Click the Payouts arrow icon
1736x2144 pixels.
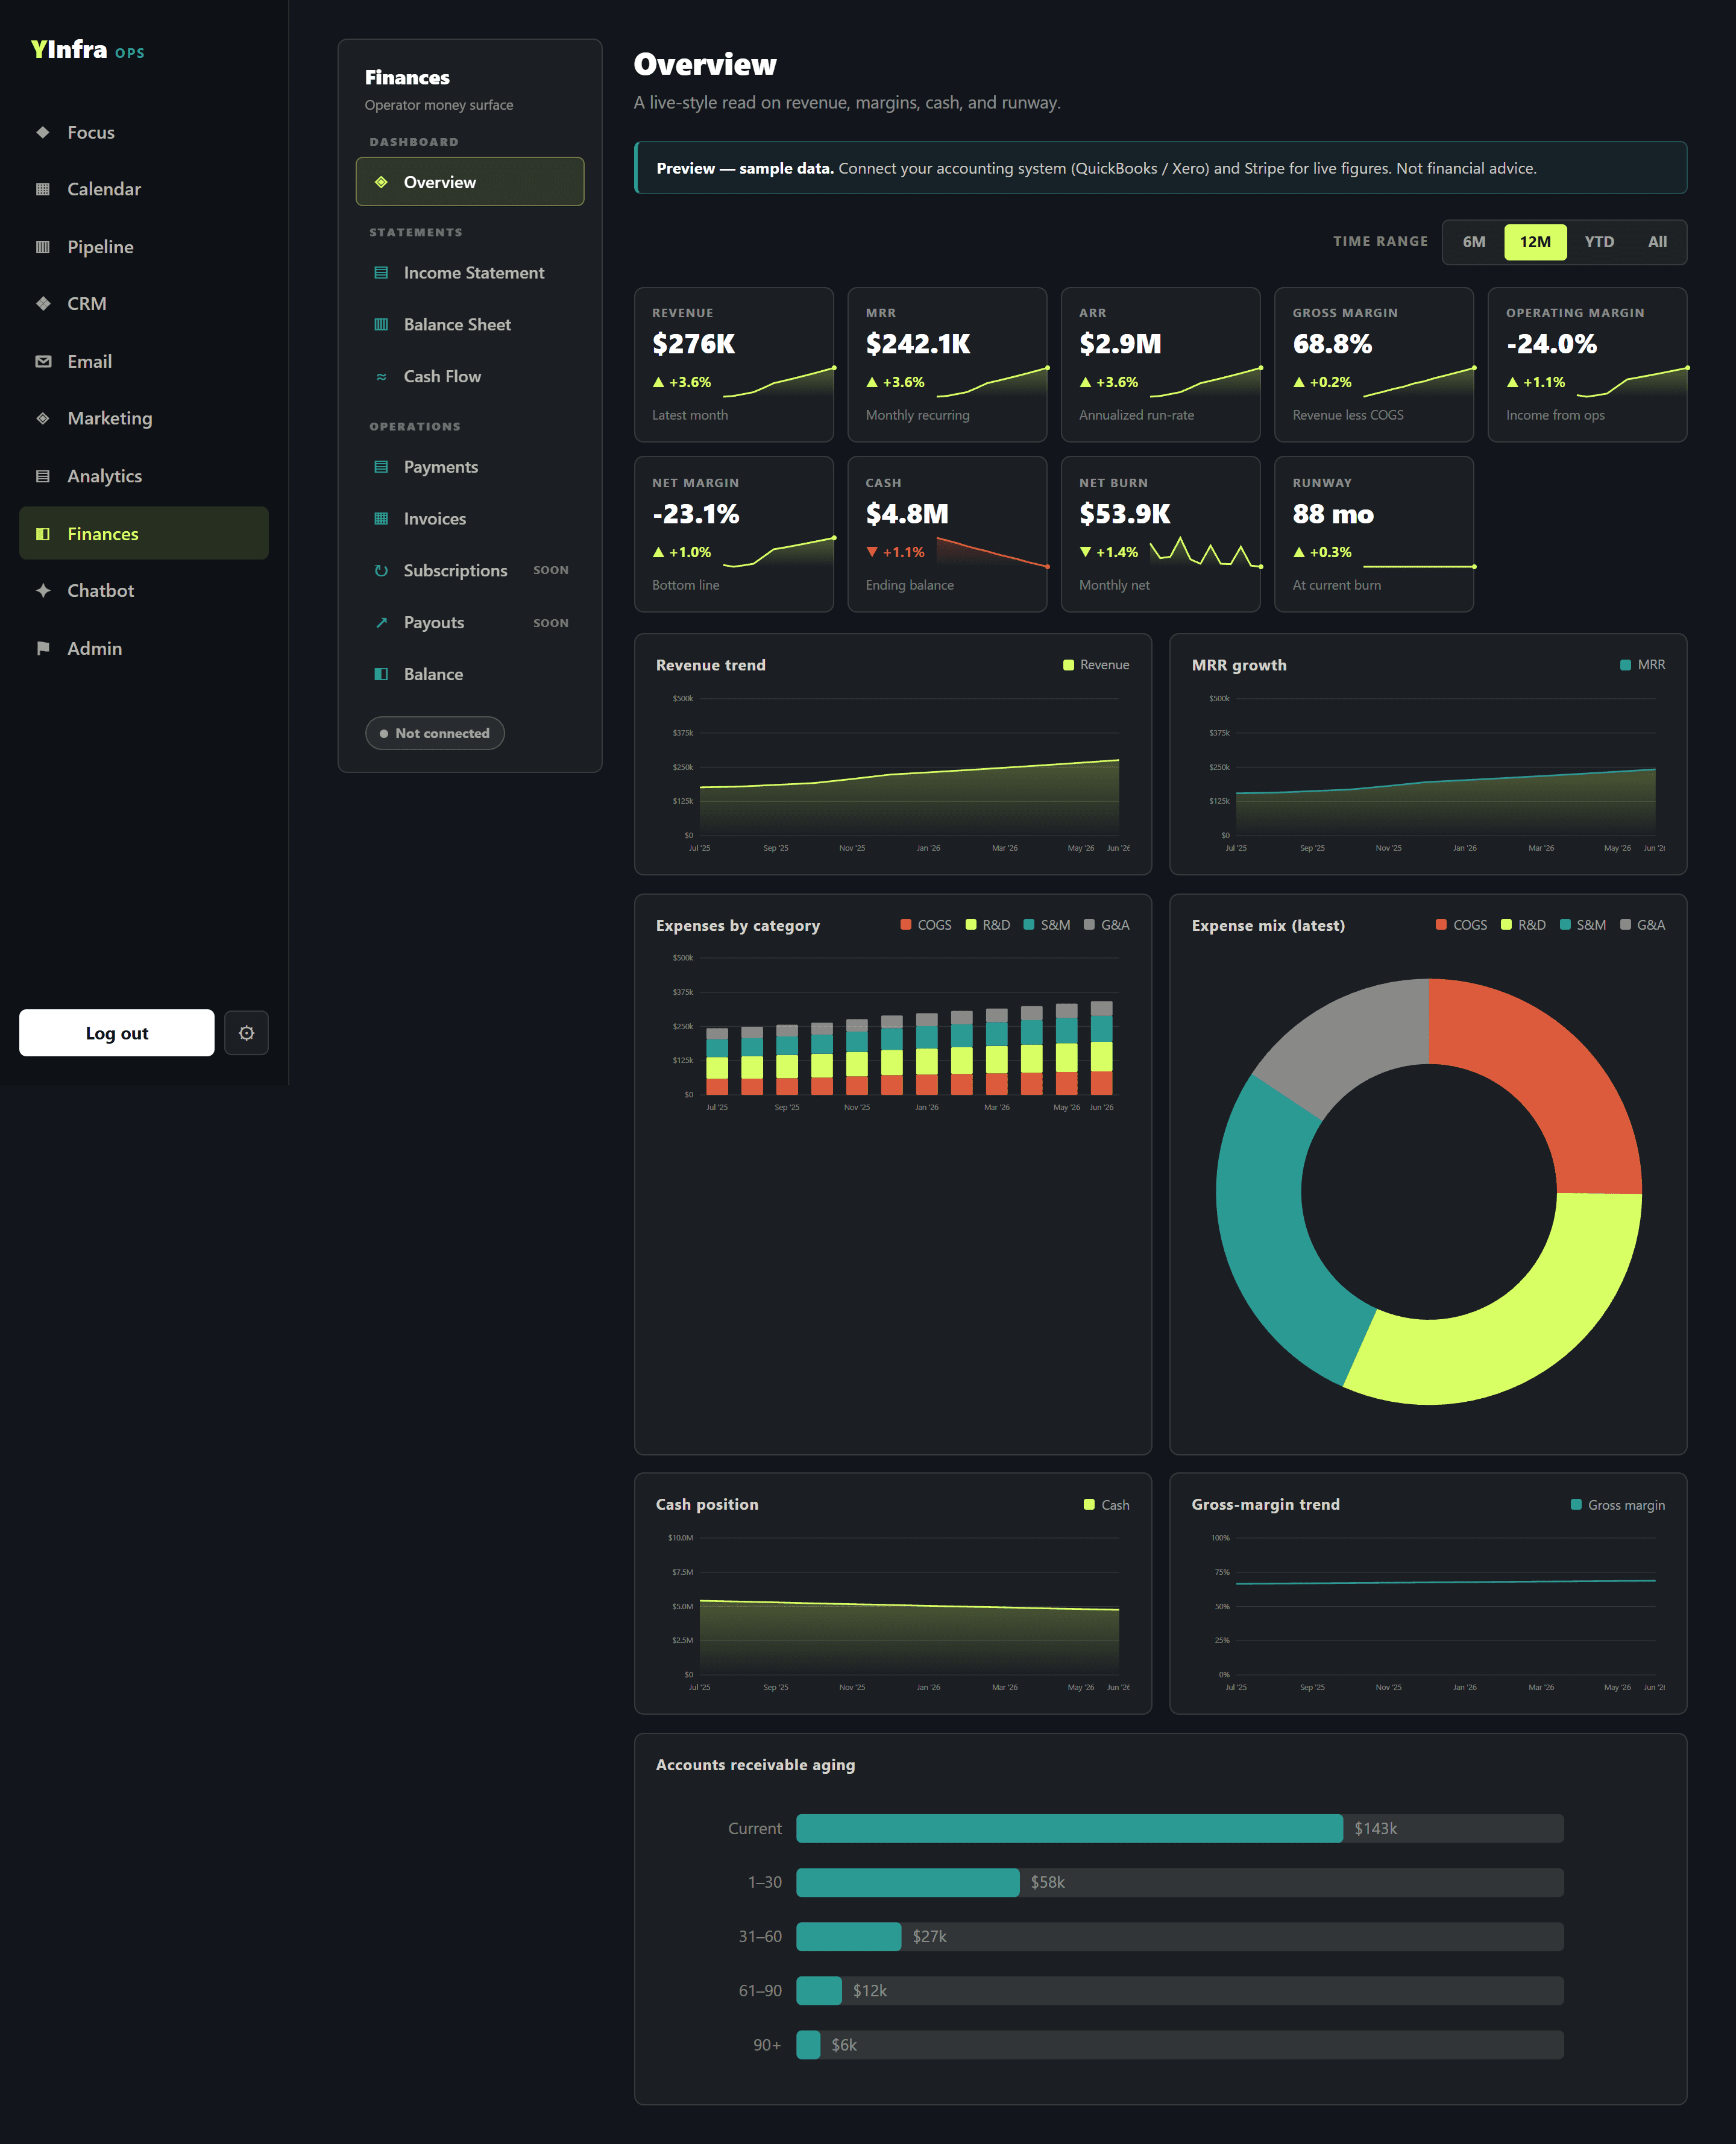381,622
